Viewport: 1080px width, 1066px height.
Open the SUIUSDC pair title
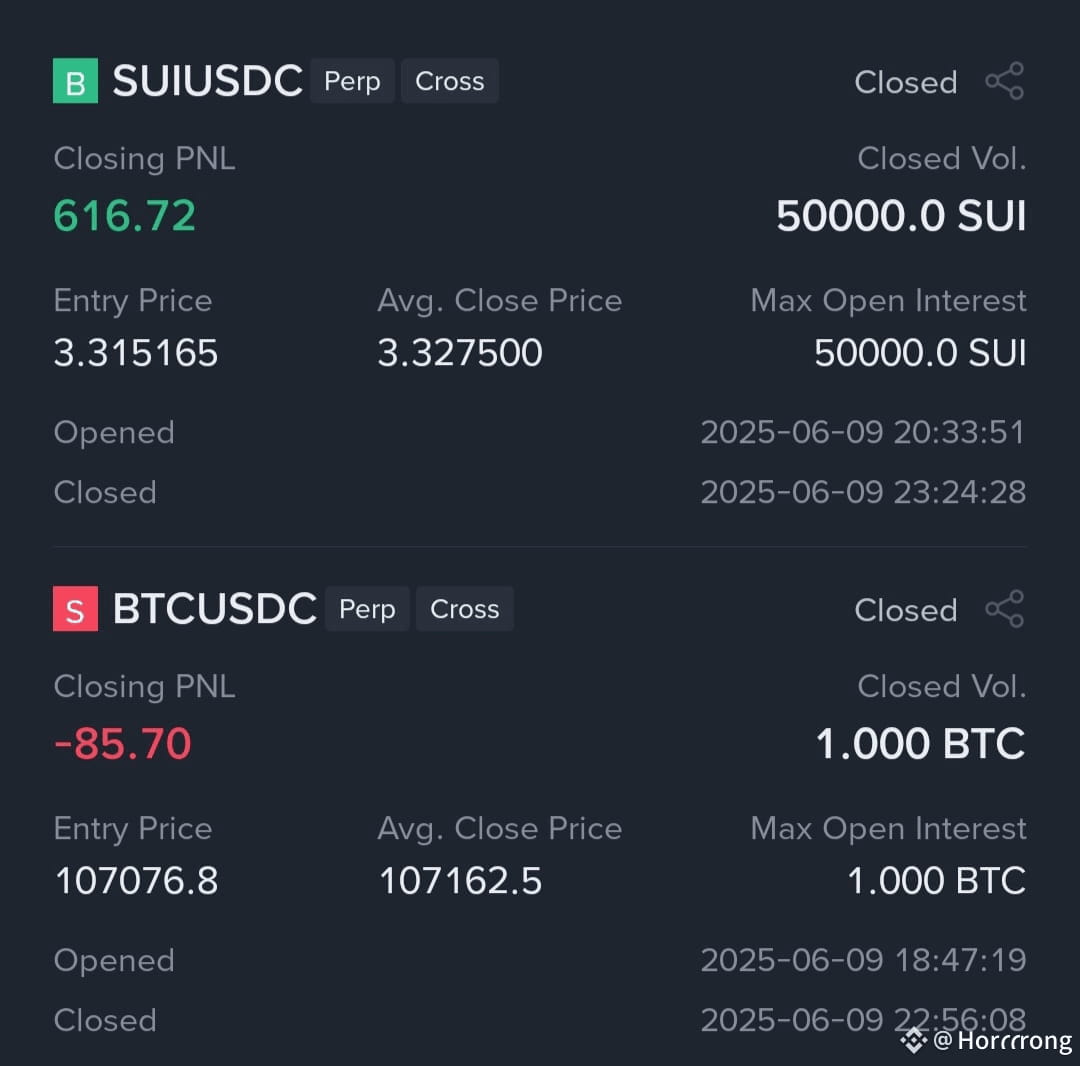[207, 81]
